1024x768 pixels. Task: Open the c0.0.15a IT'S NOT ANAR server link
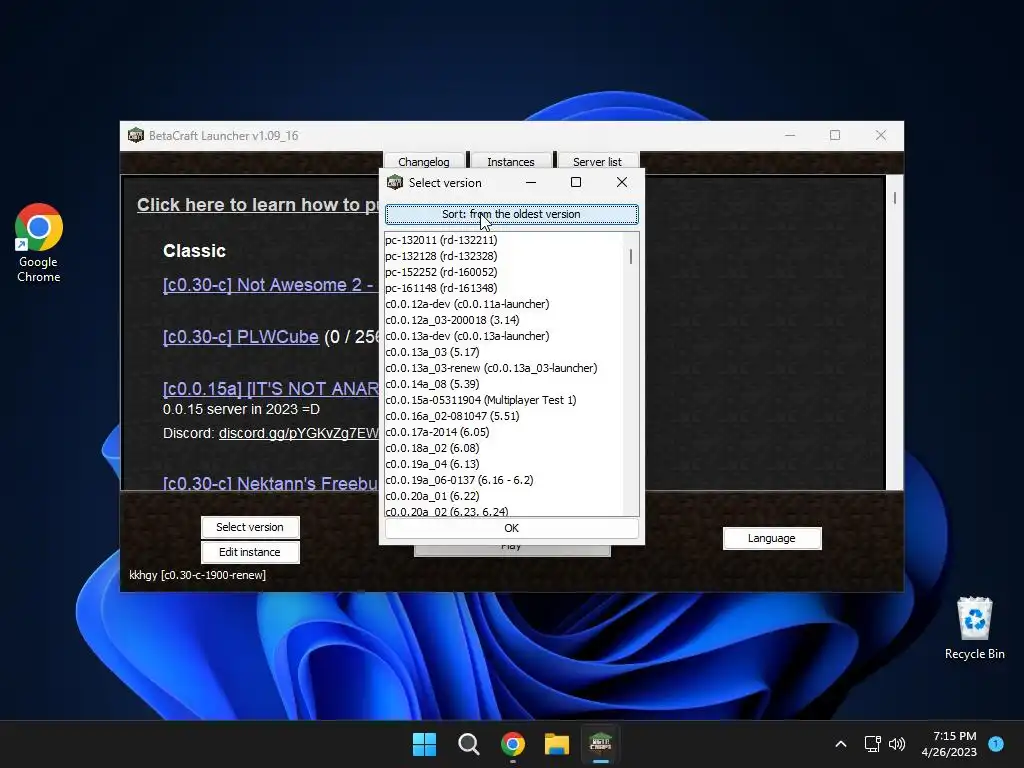pos(270,389)
